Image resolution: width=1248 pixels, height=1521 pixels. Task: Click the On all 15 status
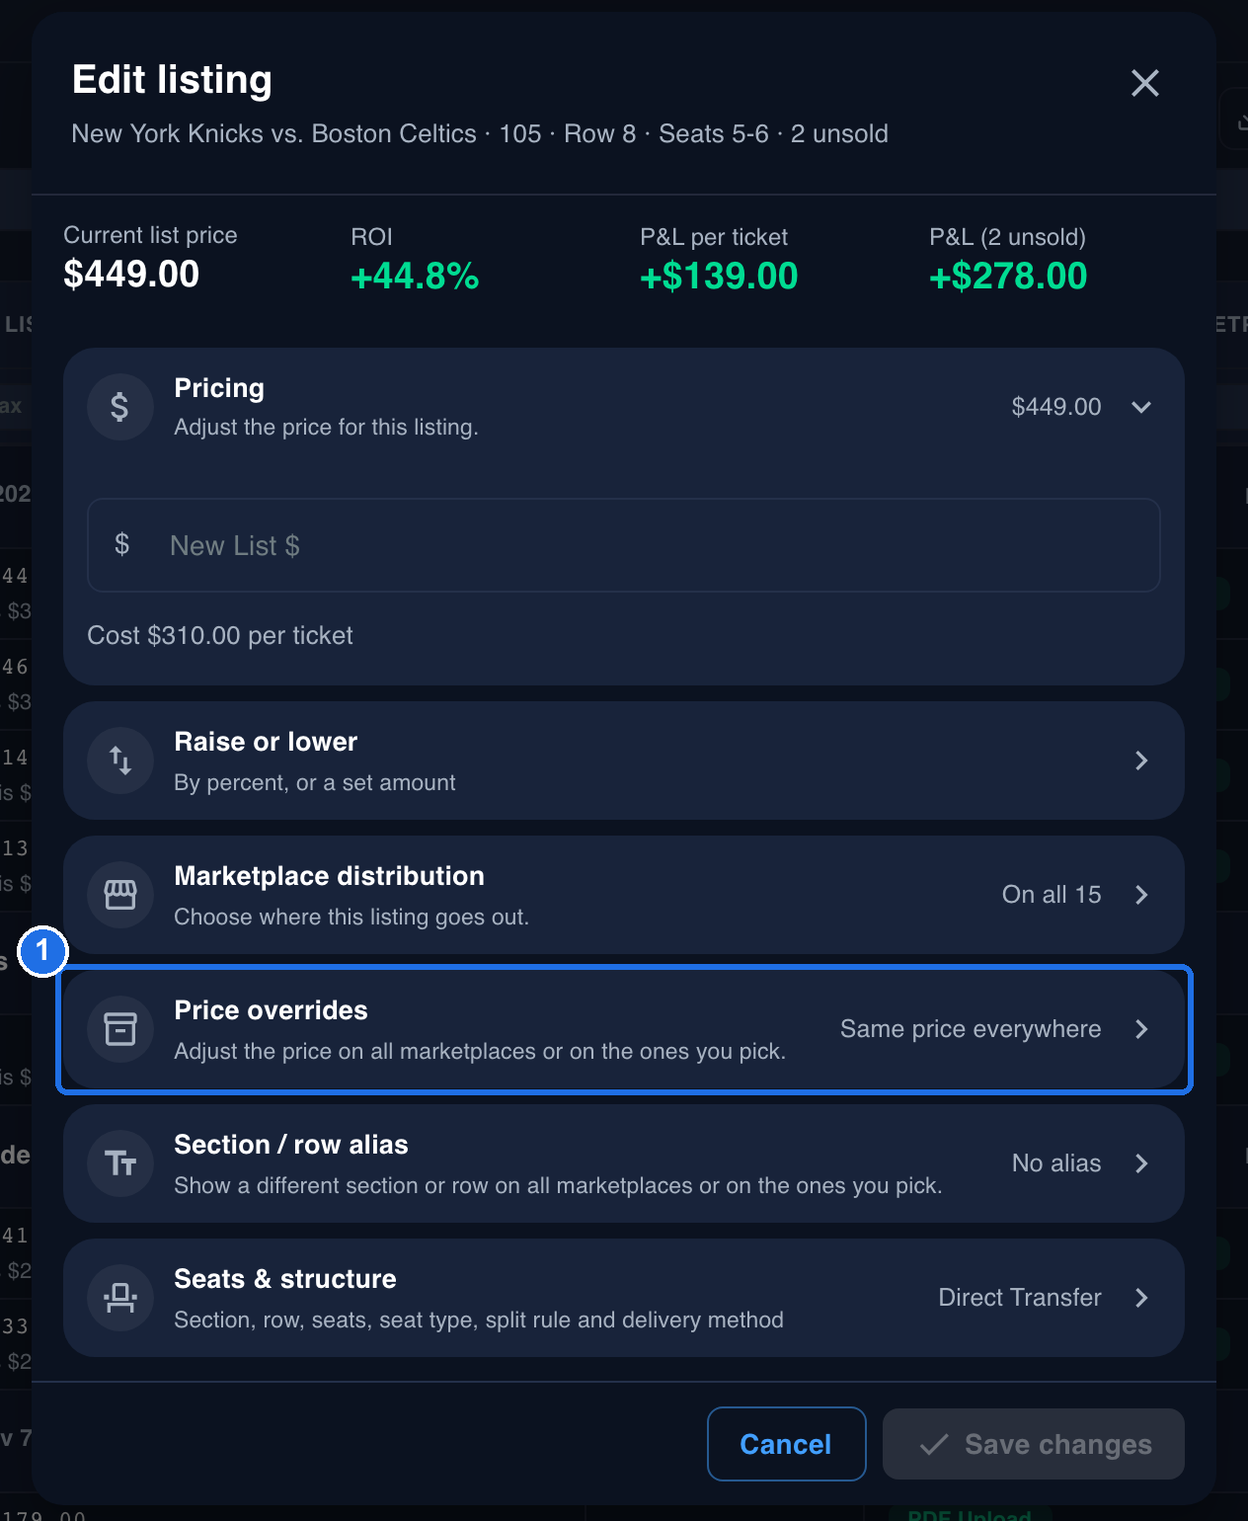pyautogui.click(x=1051, y=895)
